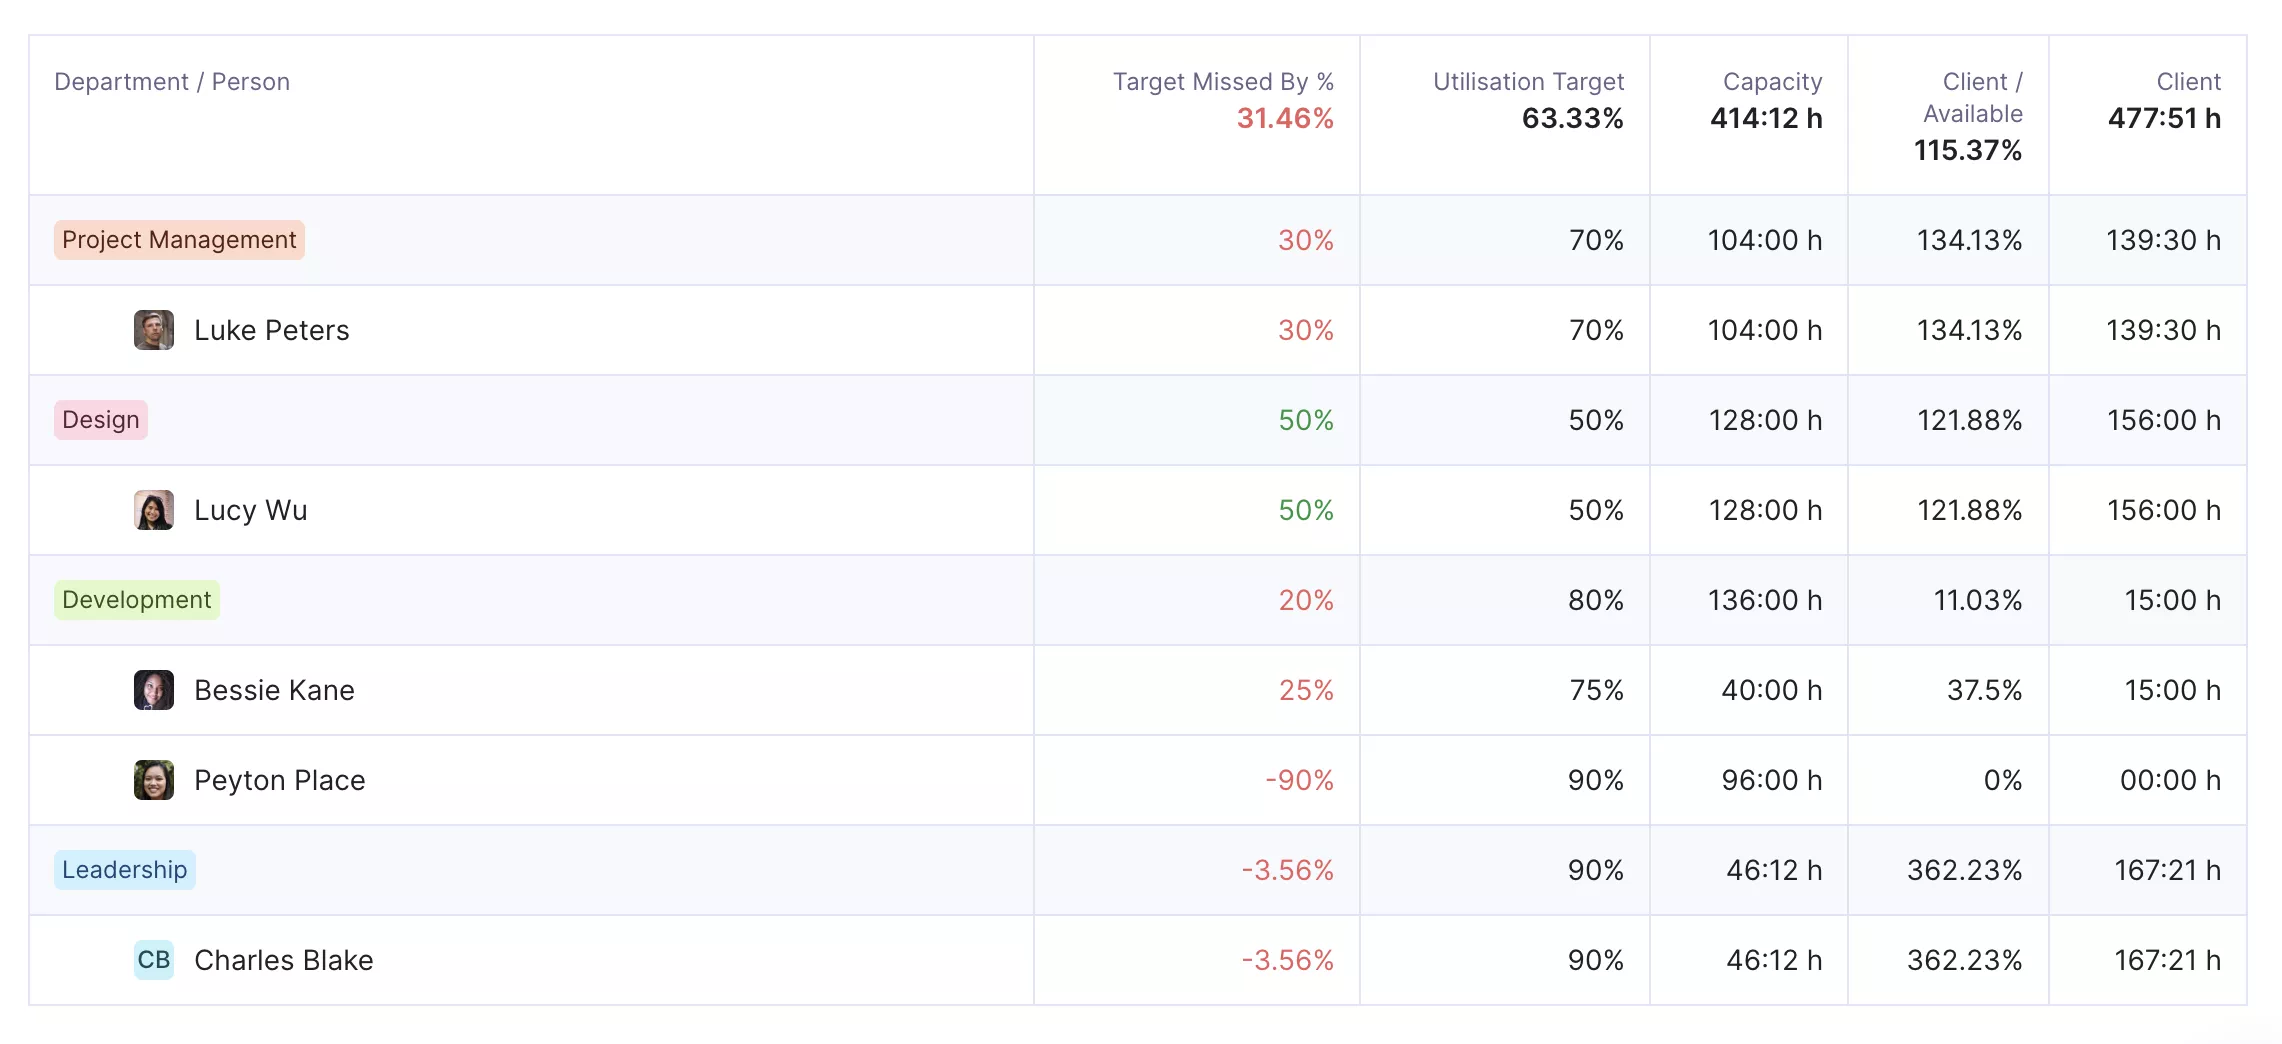The image size is (2282, 1044).
Task: Click the Capacity column header
Action: click(1772, 82)
